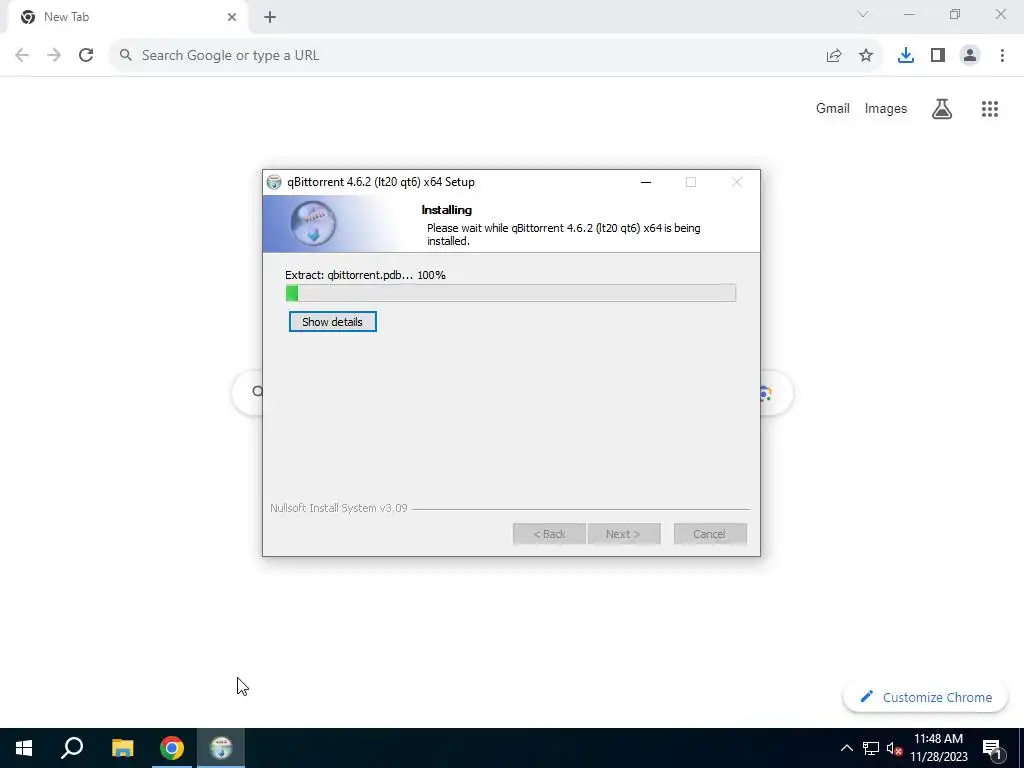
Task: Click the installer progress bar
Action: [511, 293]
